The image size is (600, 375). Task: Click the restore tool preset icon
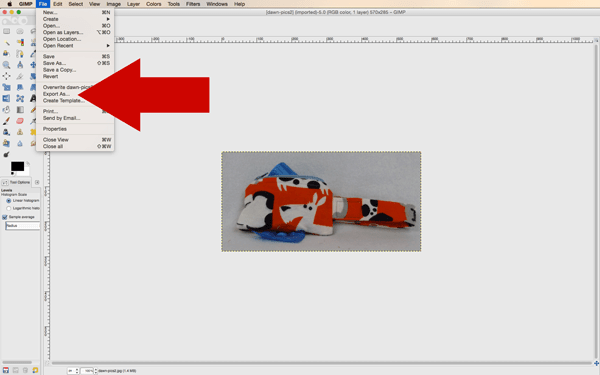[x=16, y=370]
